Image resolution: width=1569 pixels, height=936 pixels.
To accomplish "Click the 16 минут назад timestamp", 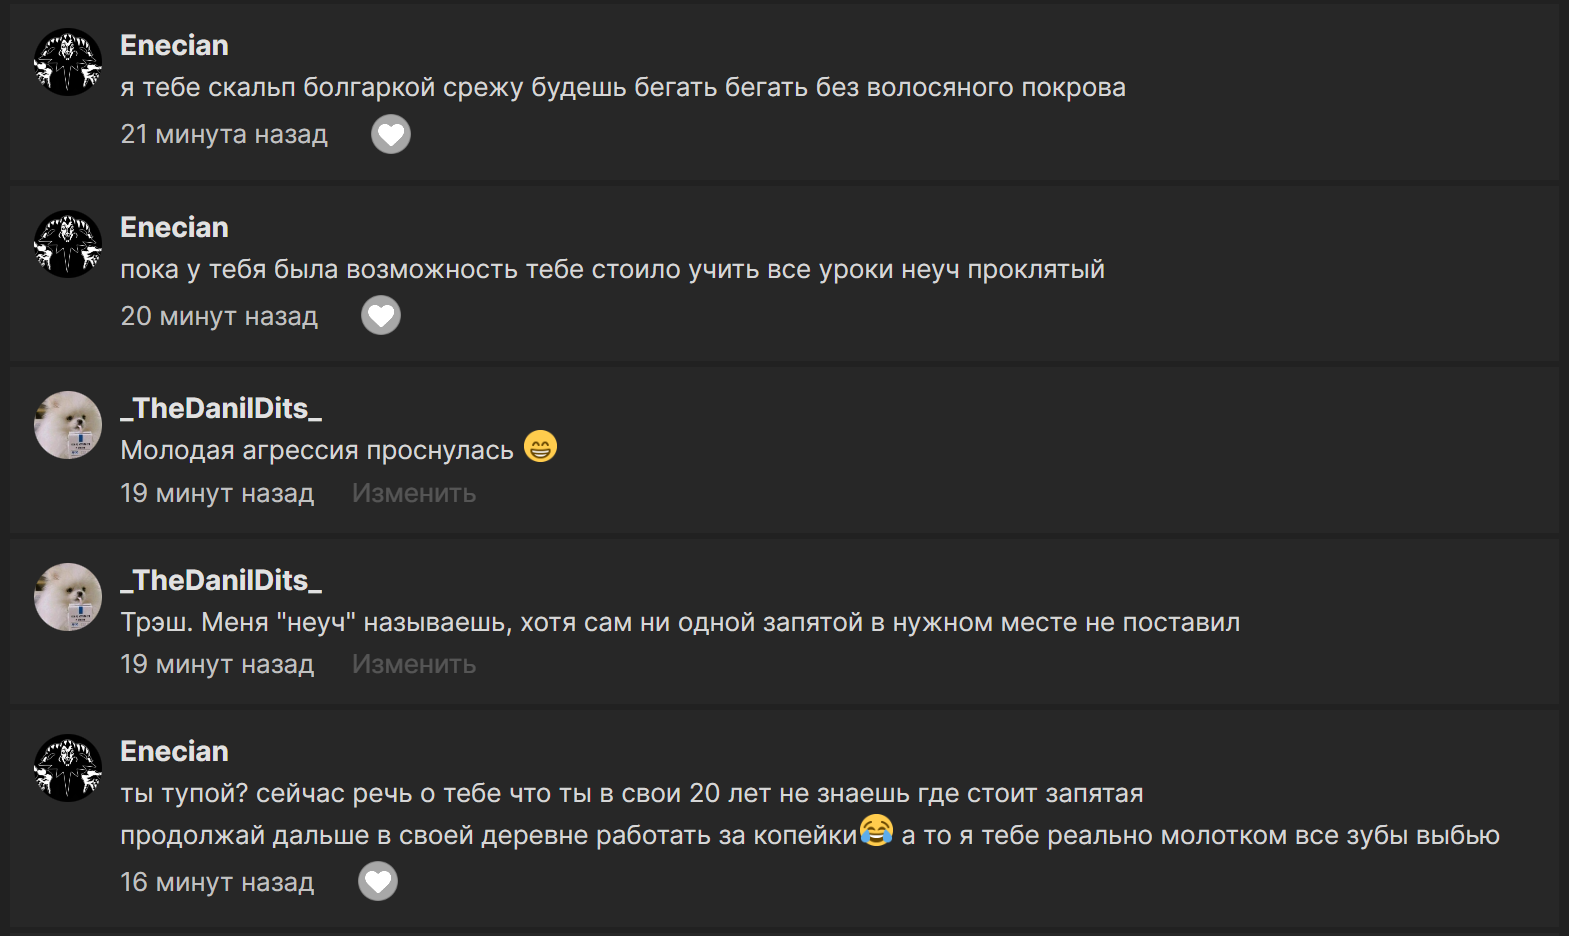I will pos(217,881).
